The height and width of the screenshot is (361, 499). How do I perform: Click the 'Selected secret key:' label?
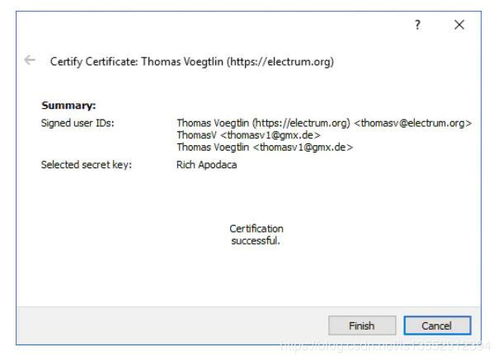86,165
